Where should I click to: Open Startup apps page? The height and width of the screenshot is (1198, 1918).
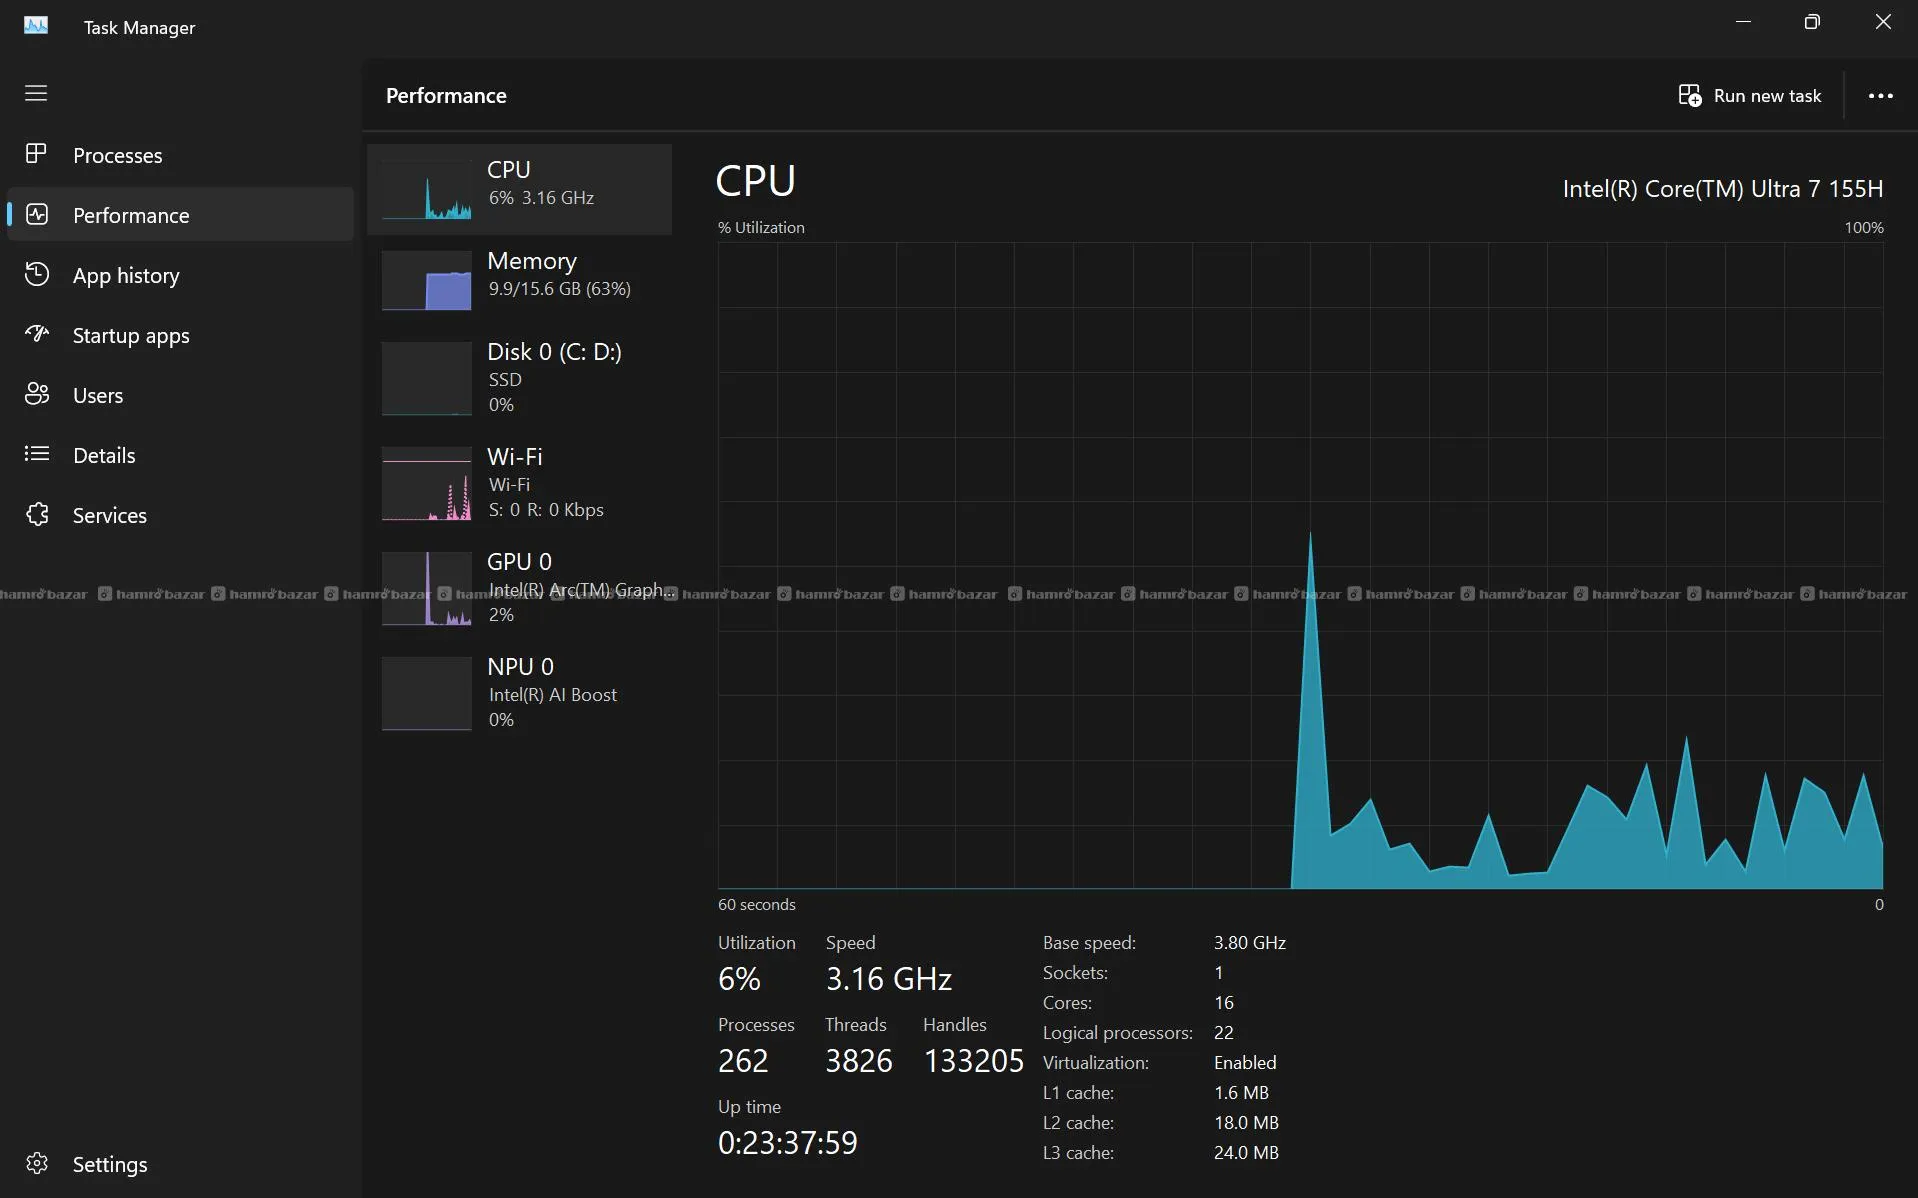(x=180, y=335)
